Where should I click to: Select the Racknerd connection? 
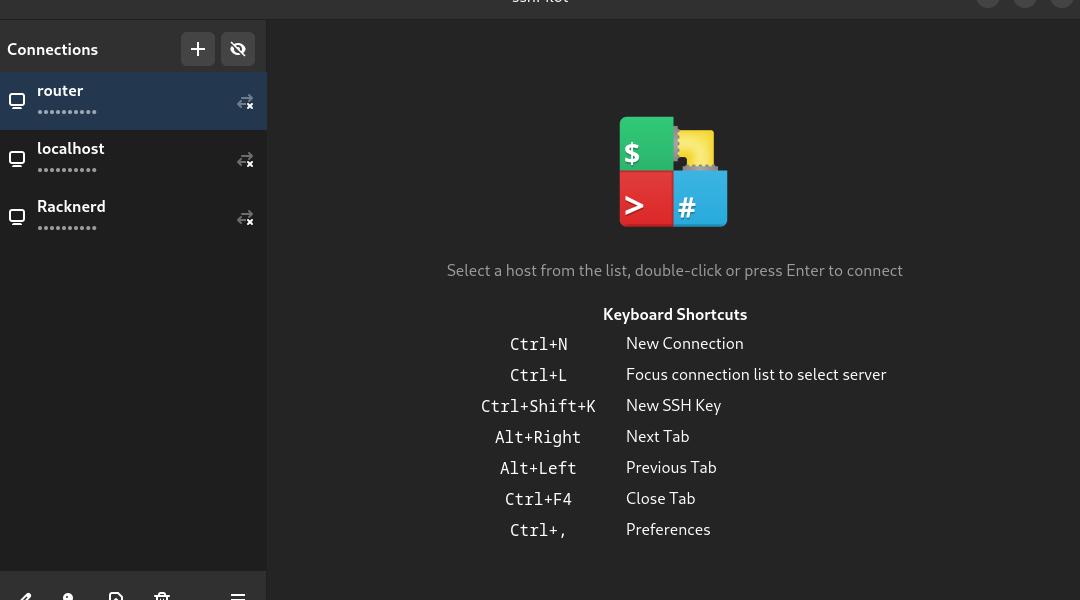[x=120, y=216]
